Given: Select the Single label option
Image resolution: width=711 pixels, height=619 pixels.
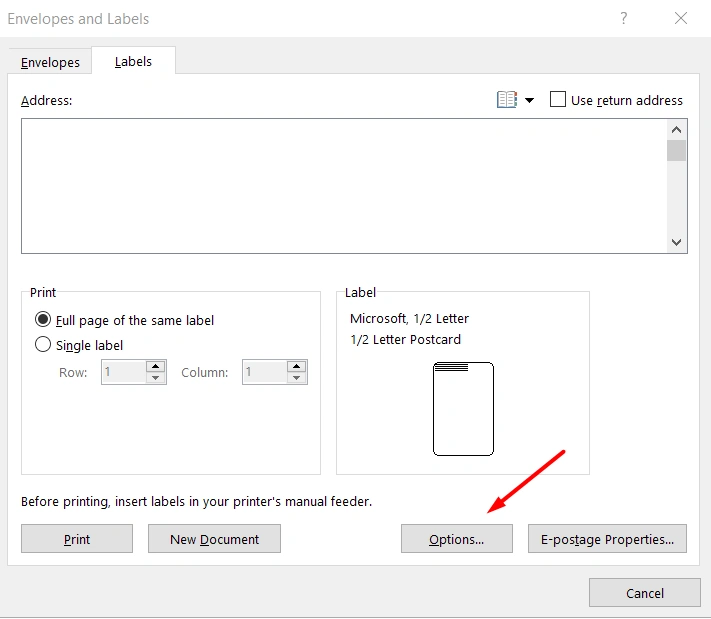Looking at the screenshot, I should coord(43,345).
